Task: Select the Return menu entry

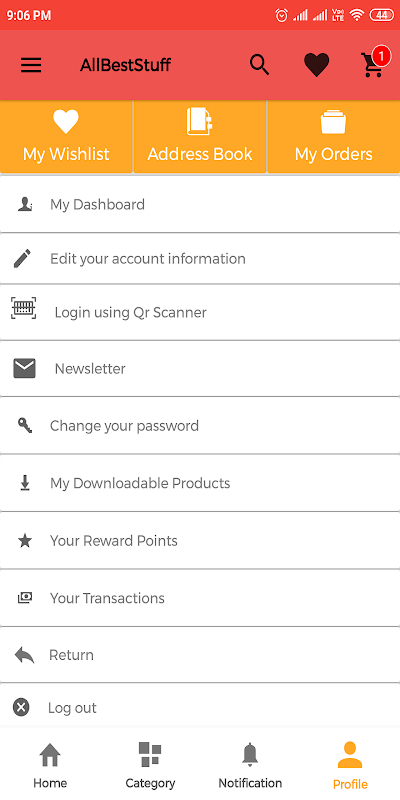Action: tap(200, 655)
